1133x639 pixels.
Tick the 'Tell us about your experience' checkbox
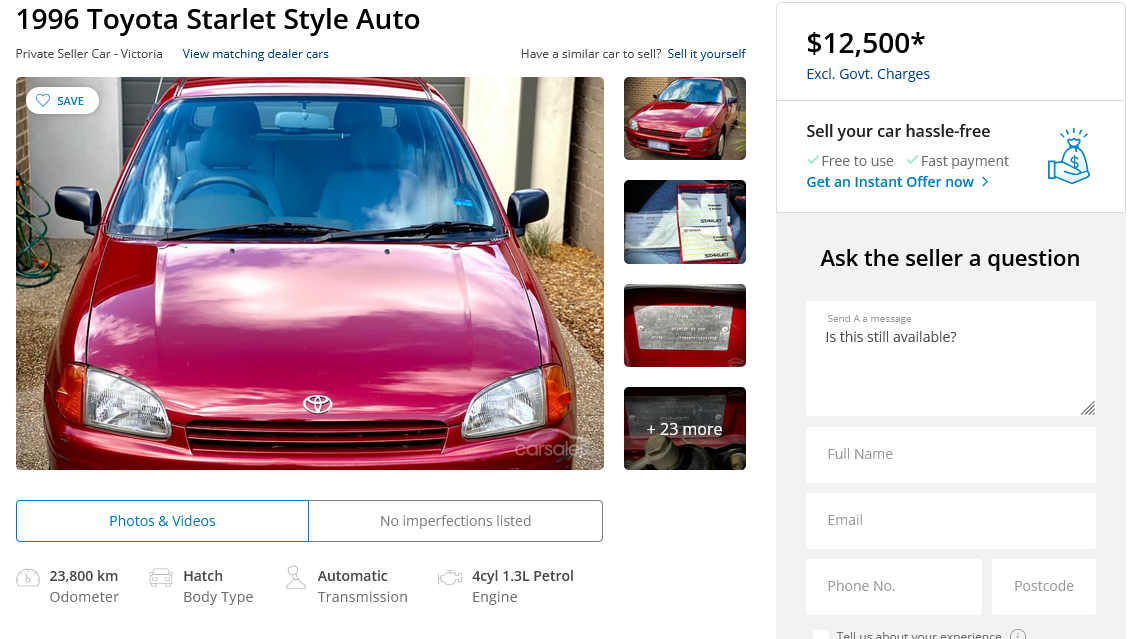pyautogui.click(x=821, y=634)
